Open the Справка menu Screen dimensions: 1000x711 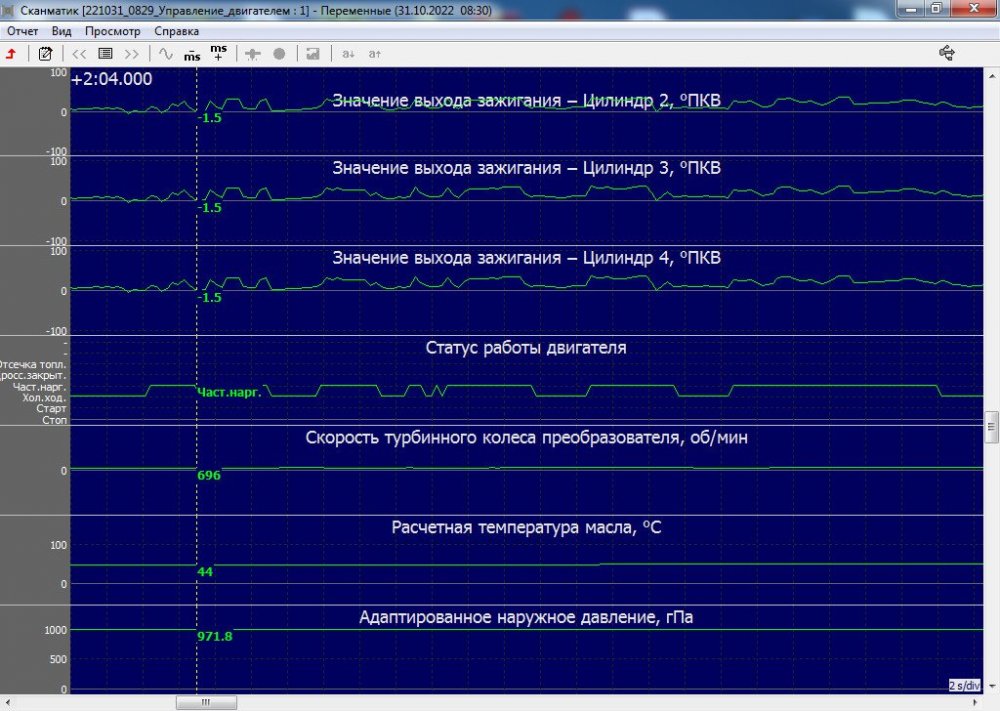click(176, 31)
